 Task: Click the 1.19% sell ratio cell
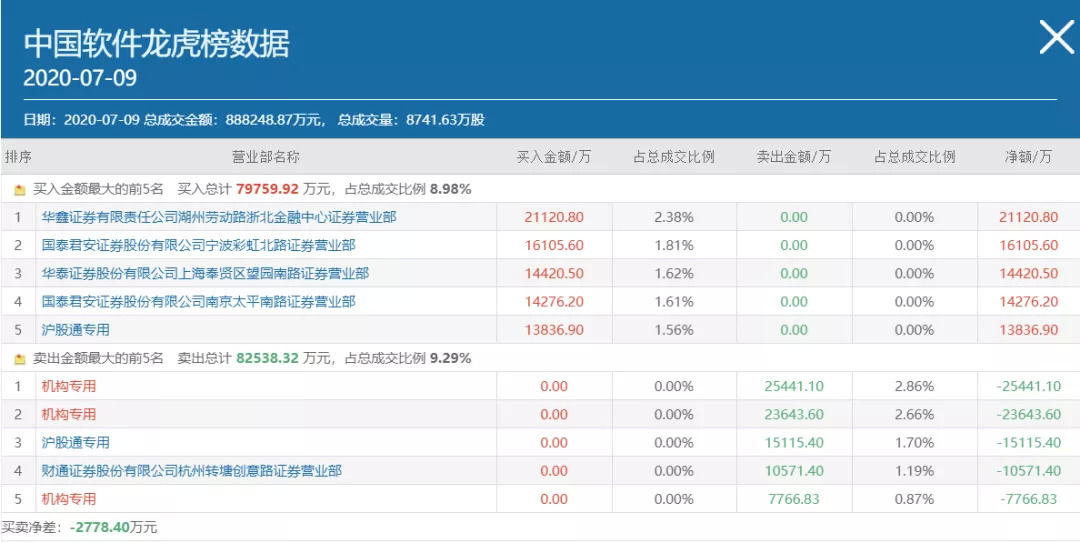(x=915, y=471)
